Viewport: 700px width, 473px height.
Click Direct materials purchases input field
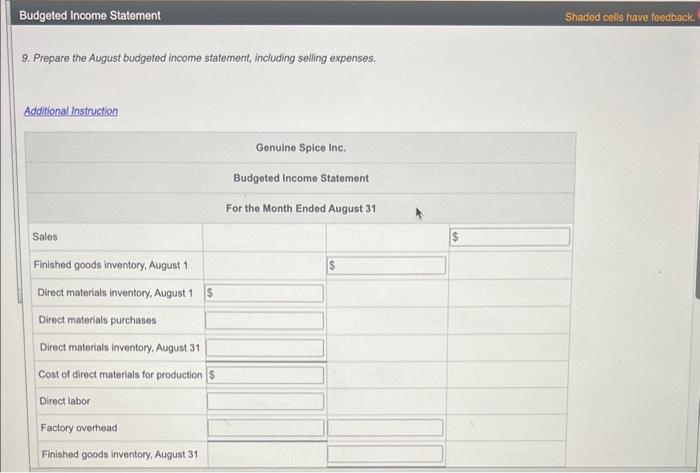click(x=264, y=320)
